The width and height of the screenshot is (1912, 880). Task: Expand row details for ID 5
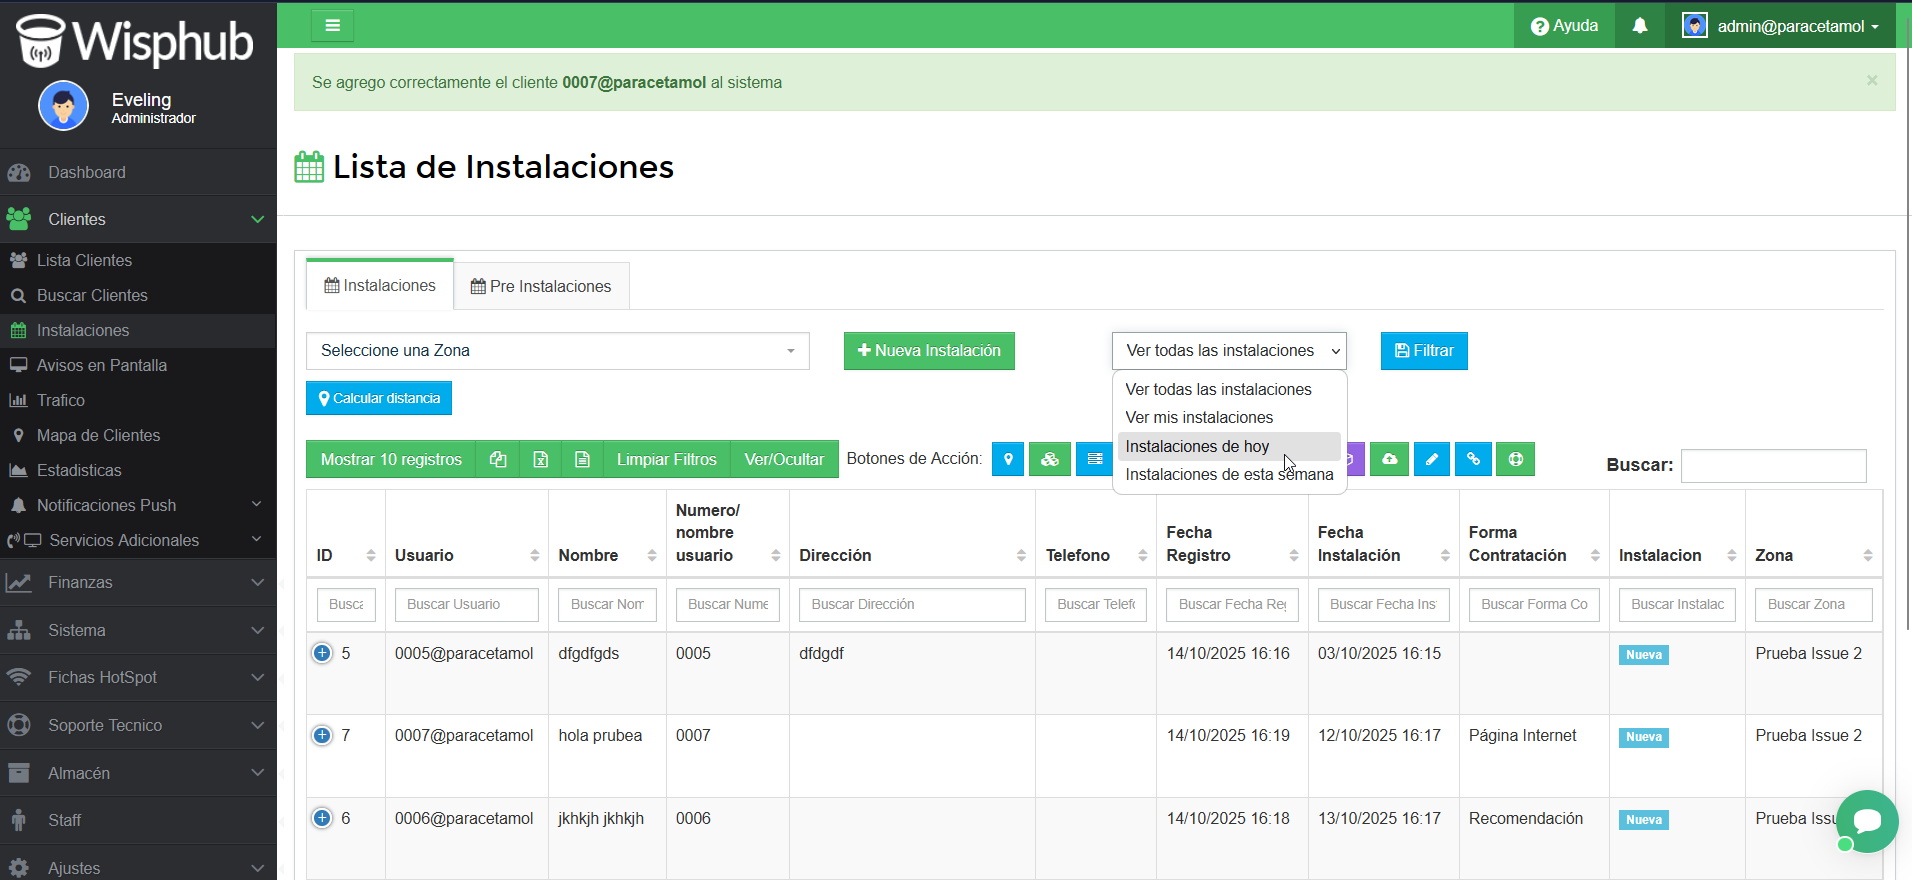click(x=322, y=653)
